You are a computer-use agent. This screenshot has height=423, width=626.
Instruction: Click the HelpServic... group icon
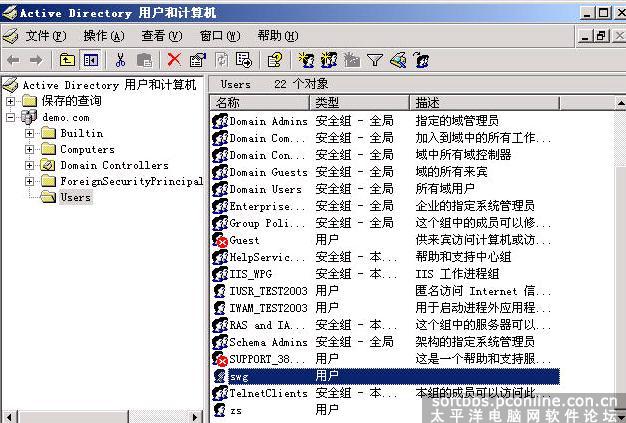pos(220,257)
